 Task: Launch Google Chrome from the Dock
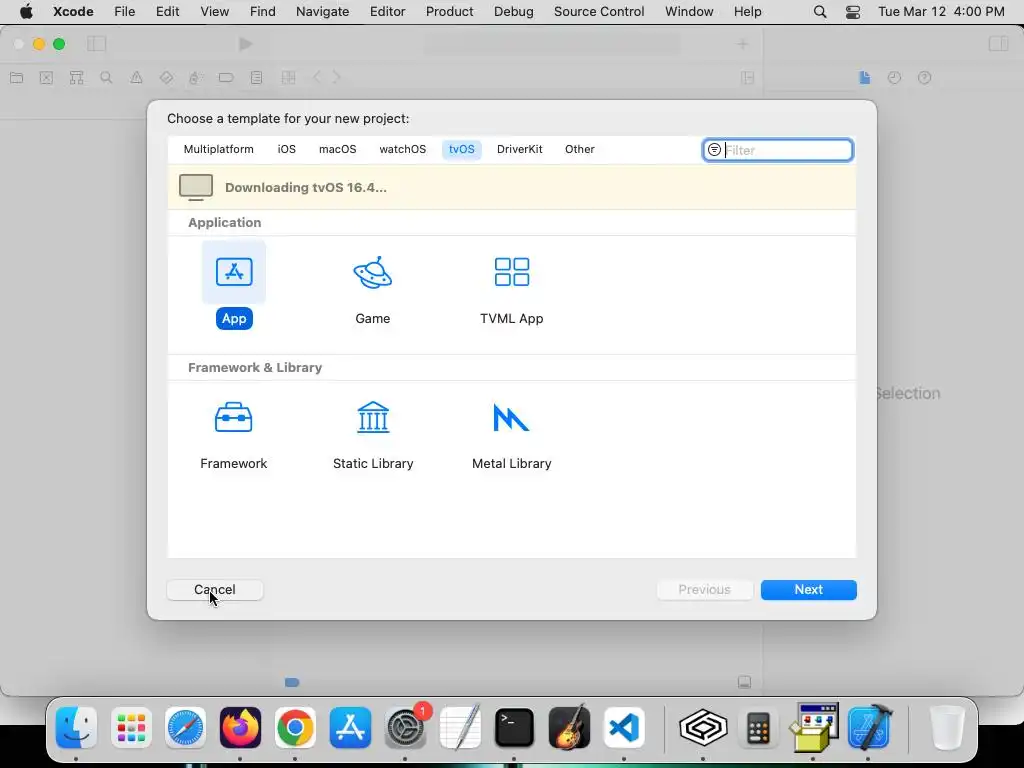pos(295,728)
